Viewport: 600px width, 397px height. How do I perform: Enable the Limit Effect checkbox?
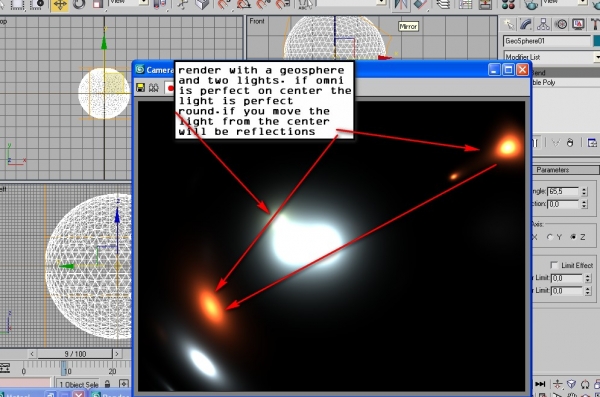tap(554, 265)
